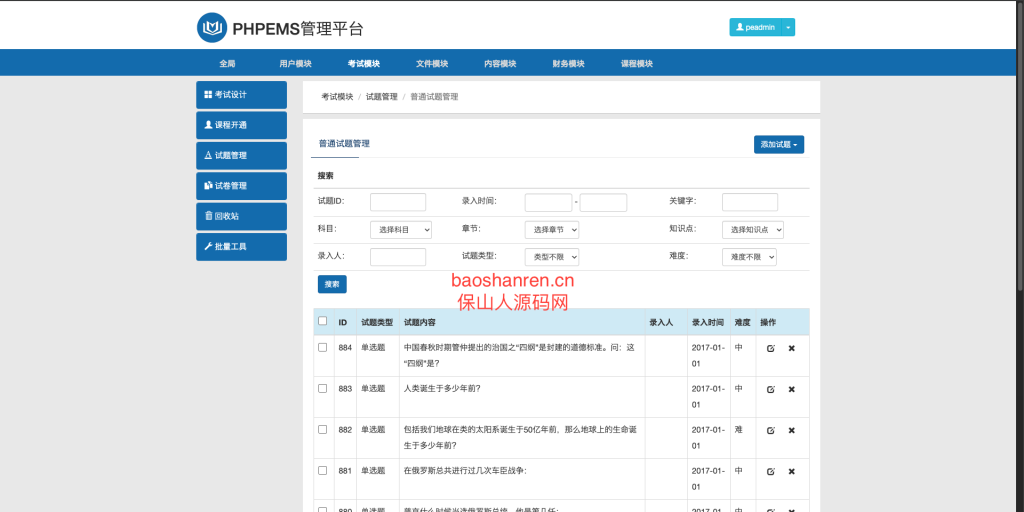
Task: Delete question 881 with X icon
Action: coord(792,472)
